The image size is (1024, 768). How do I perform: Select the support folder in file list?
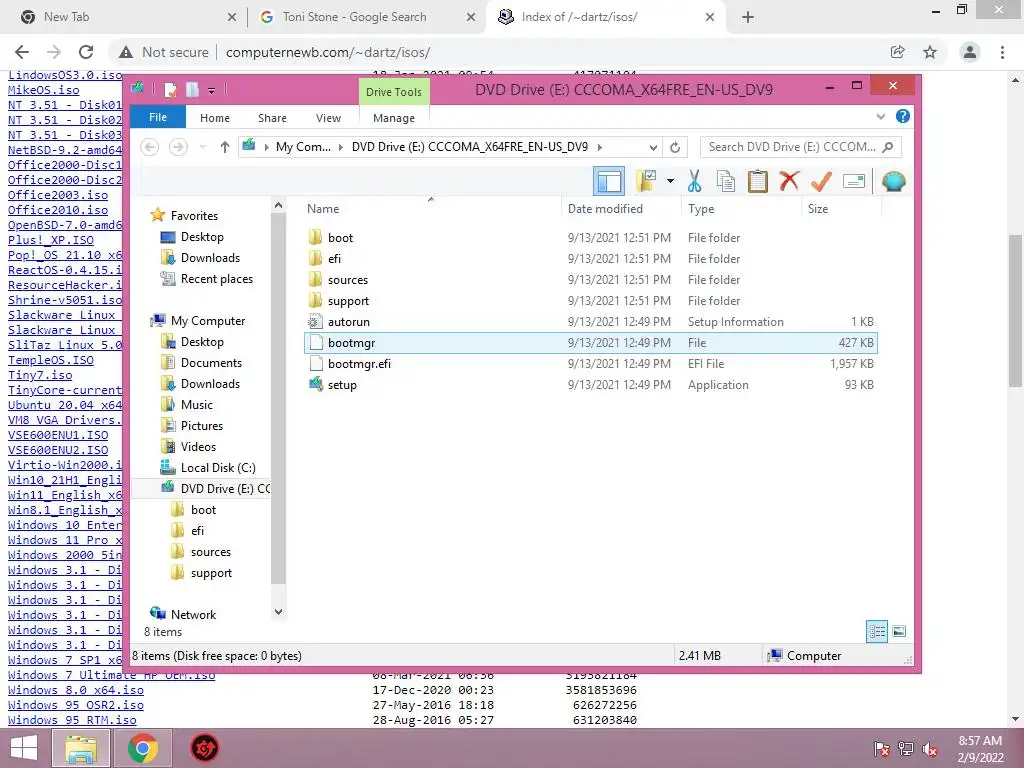[x=591, y=300]
